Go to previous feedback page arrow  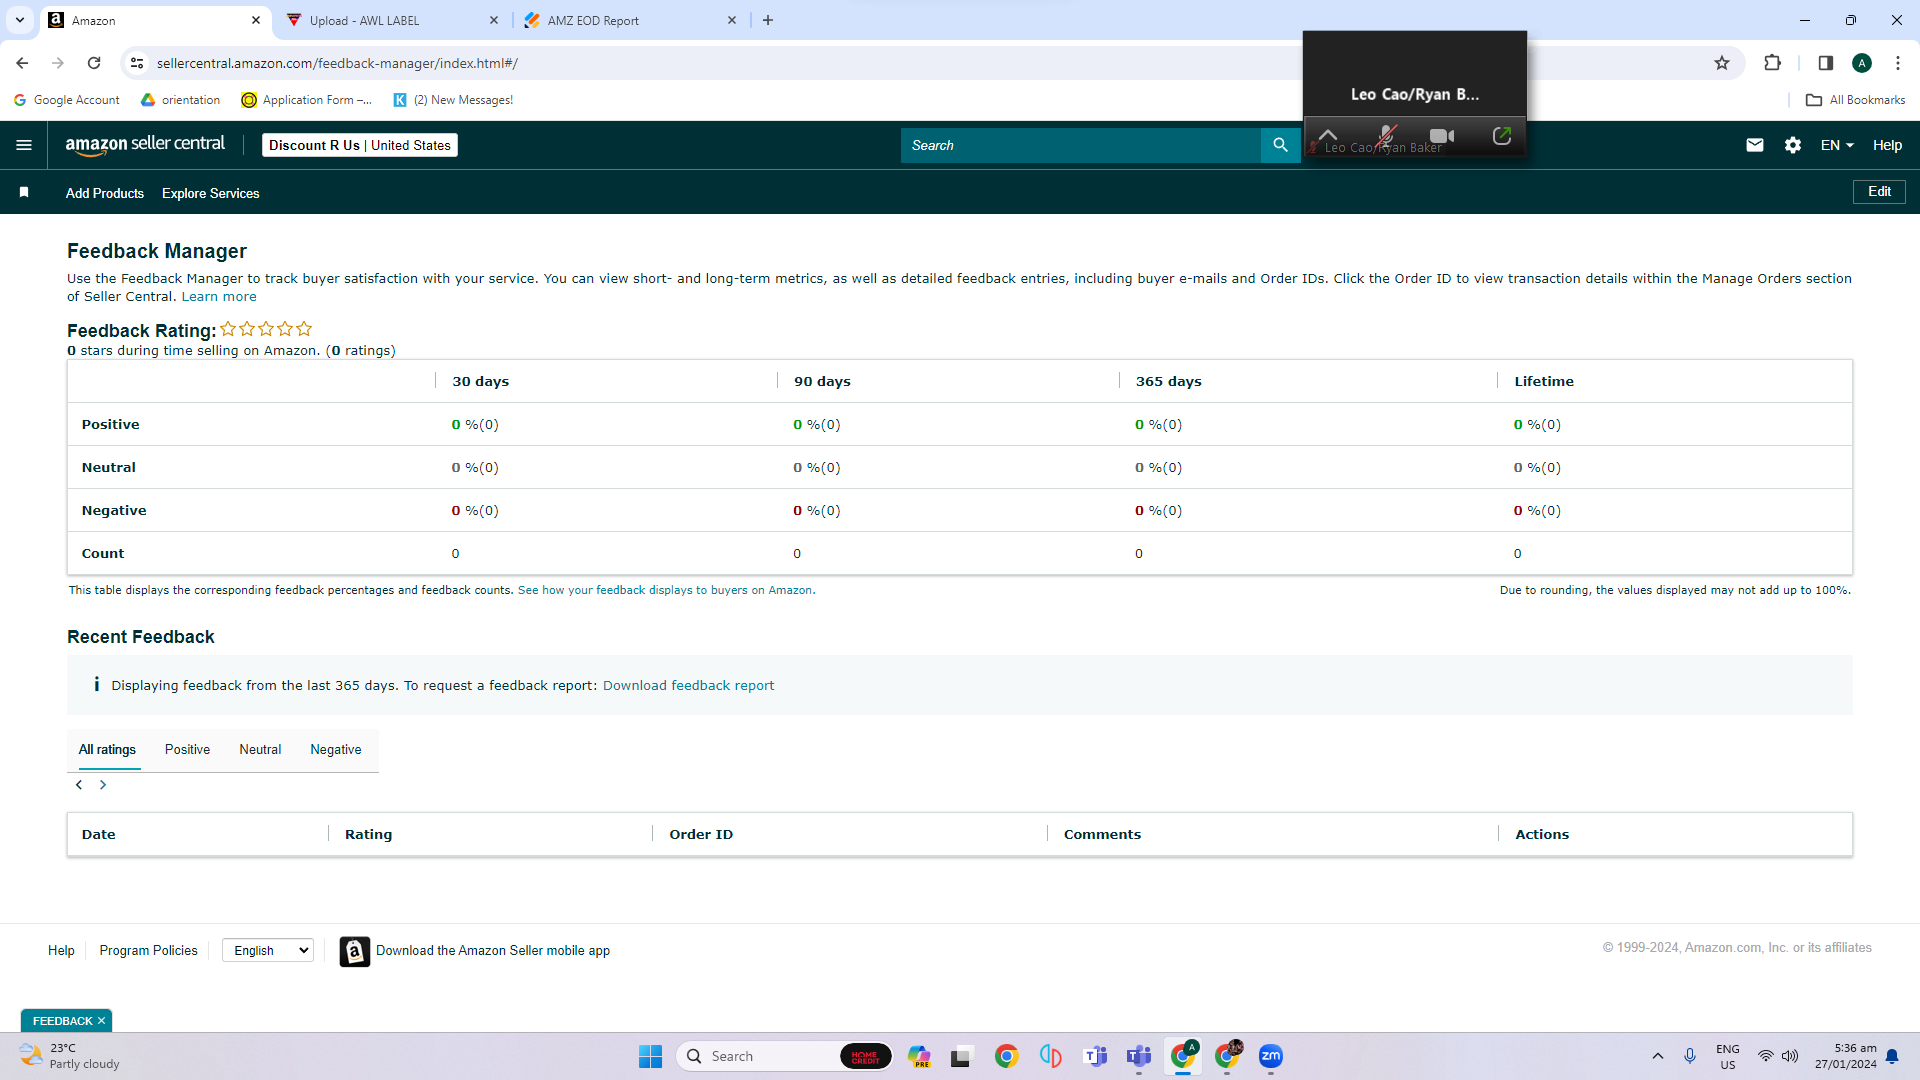(79, 785)
